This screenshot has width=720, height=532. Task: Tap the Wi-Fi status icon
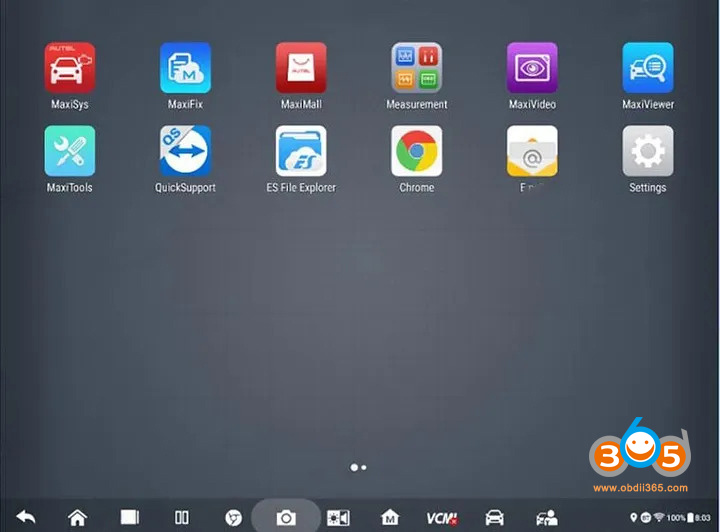[659, 517]
